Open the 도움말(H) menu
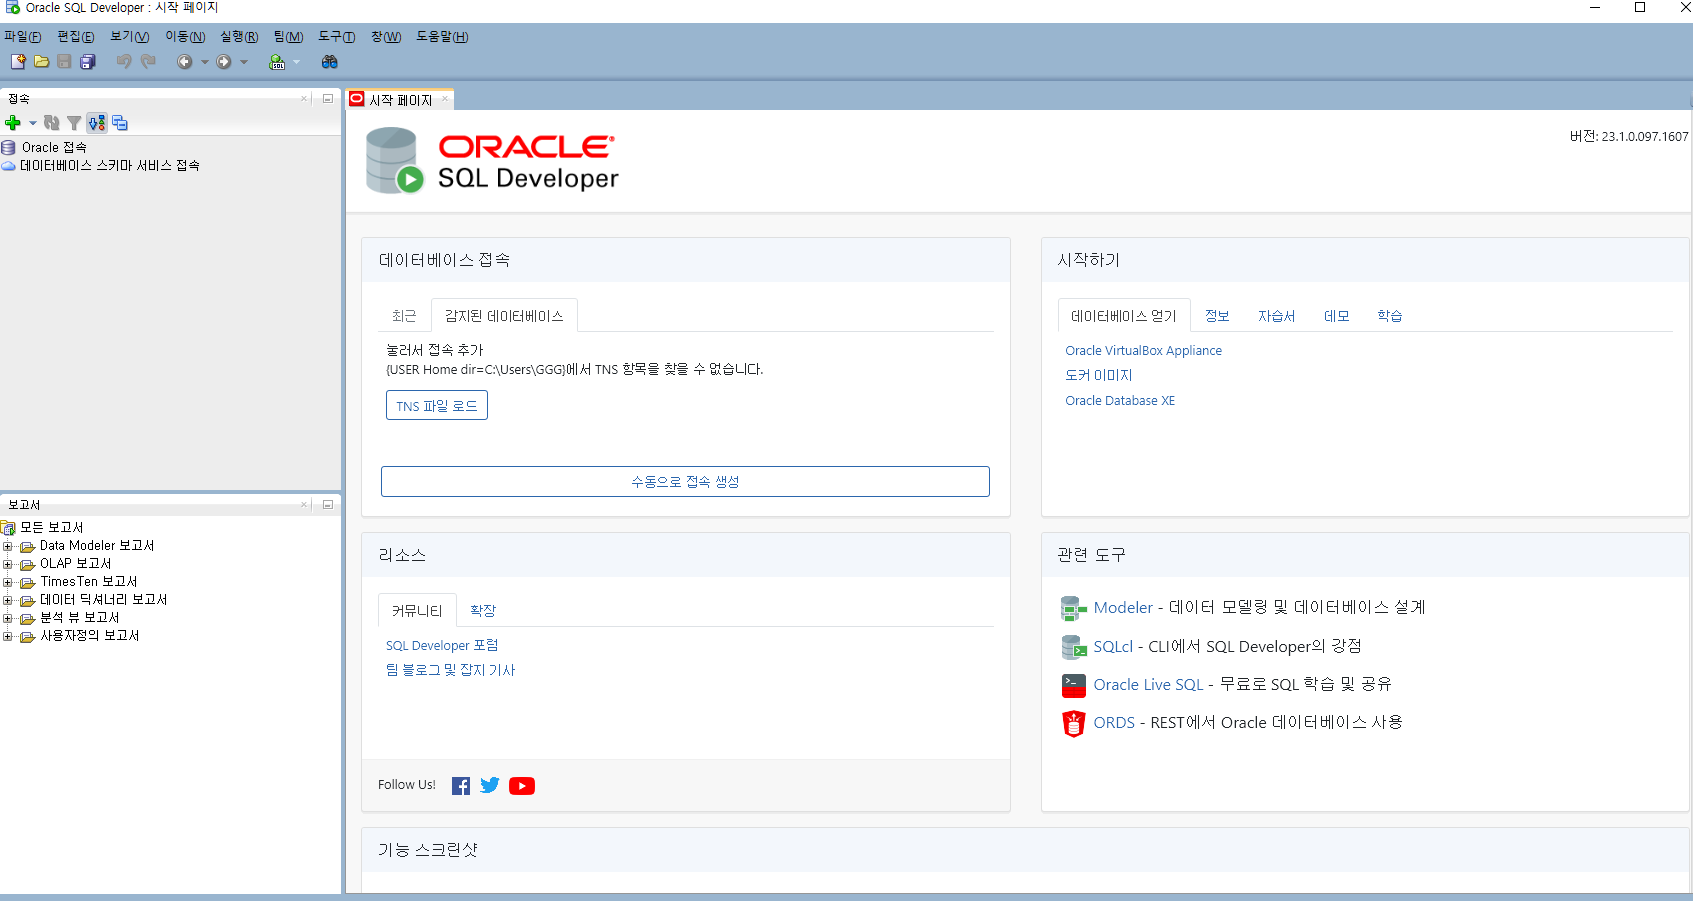Viewport: 1693px width, 901px height. point(442,37)
